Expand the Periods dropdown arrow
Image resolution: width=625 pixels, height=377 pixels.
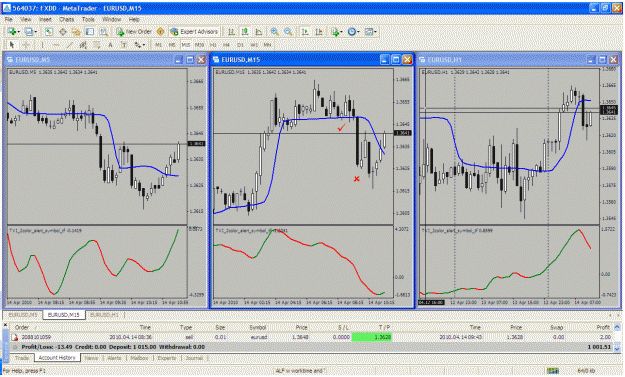coord(358,32)
